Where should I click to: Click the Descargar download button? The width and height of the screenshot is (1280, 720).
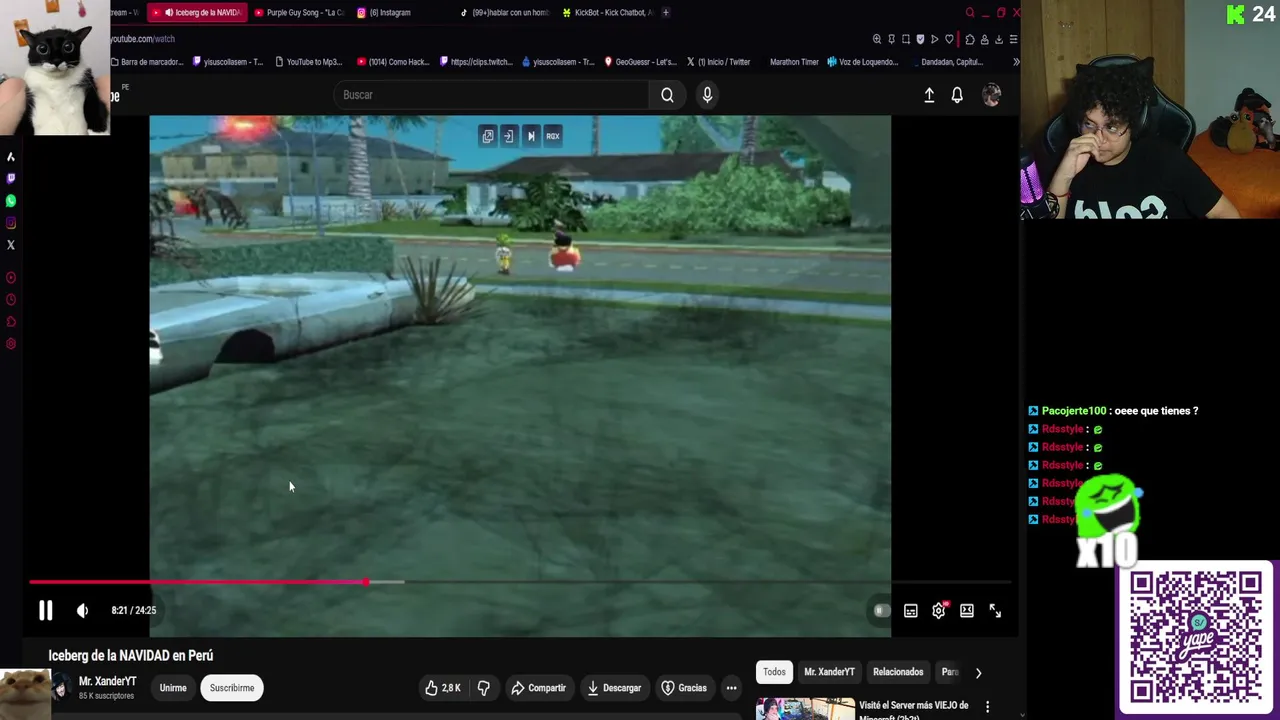pos(614,688)
